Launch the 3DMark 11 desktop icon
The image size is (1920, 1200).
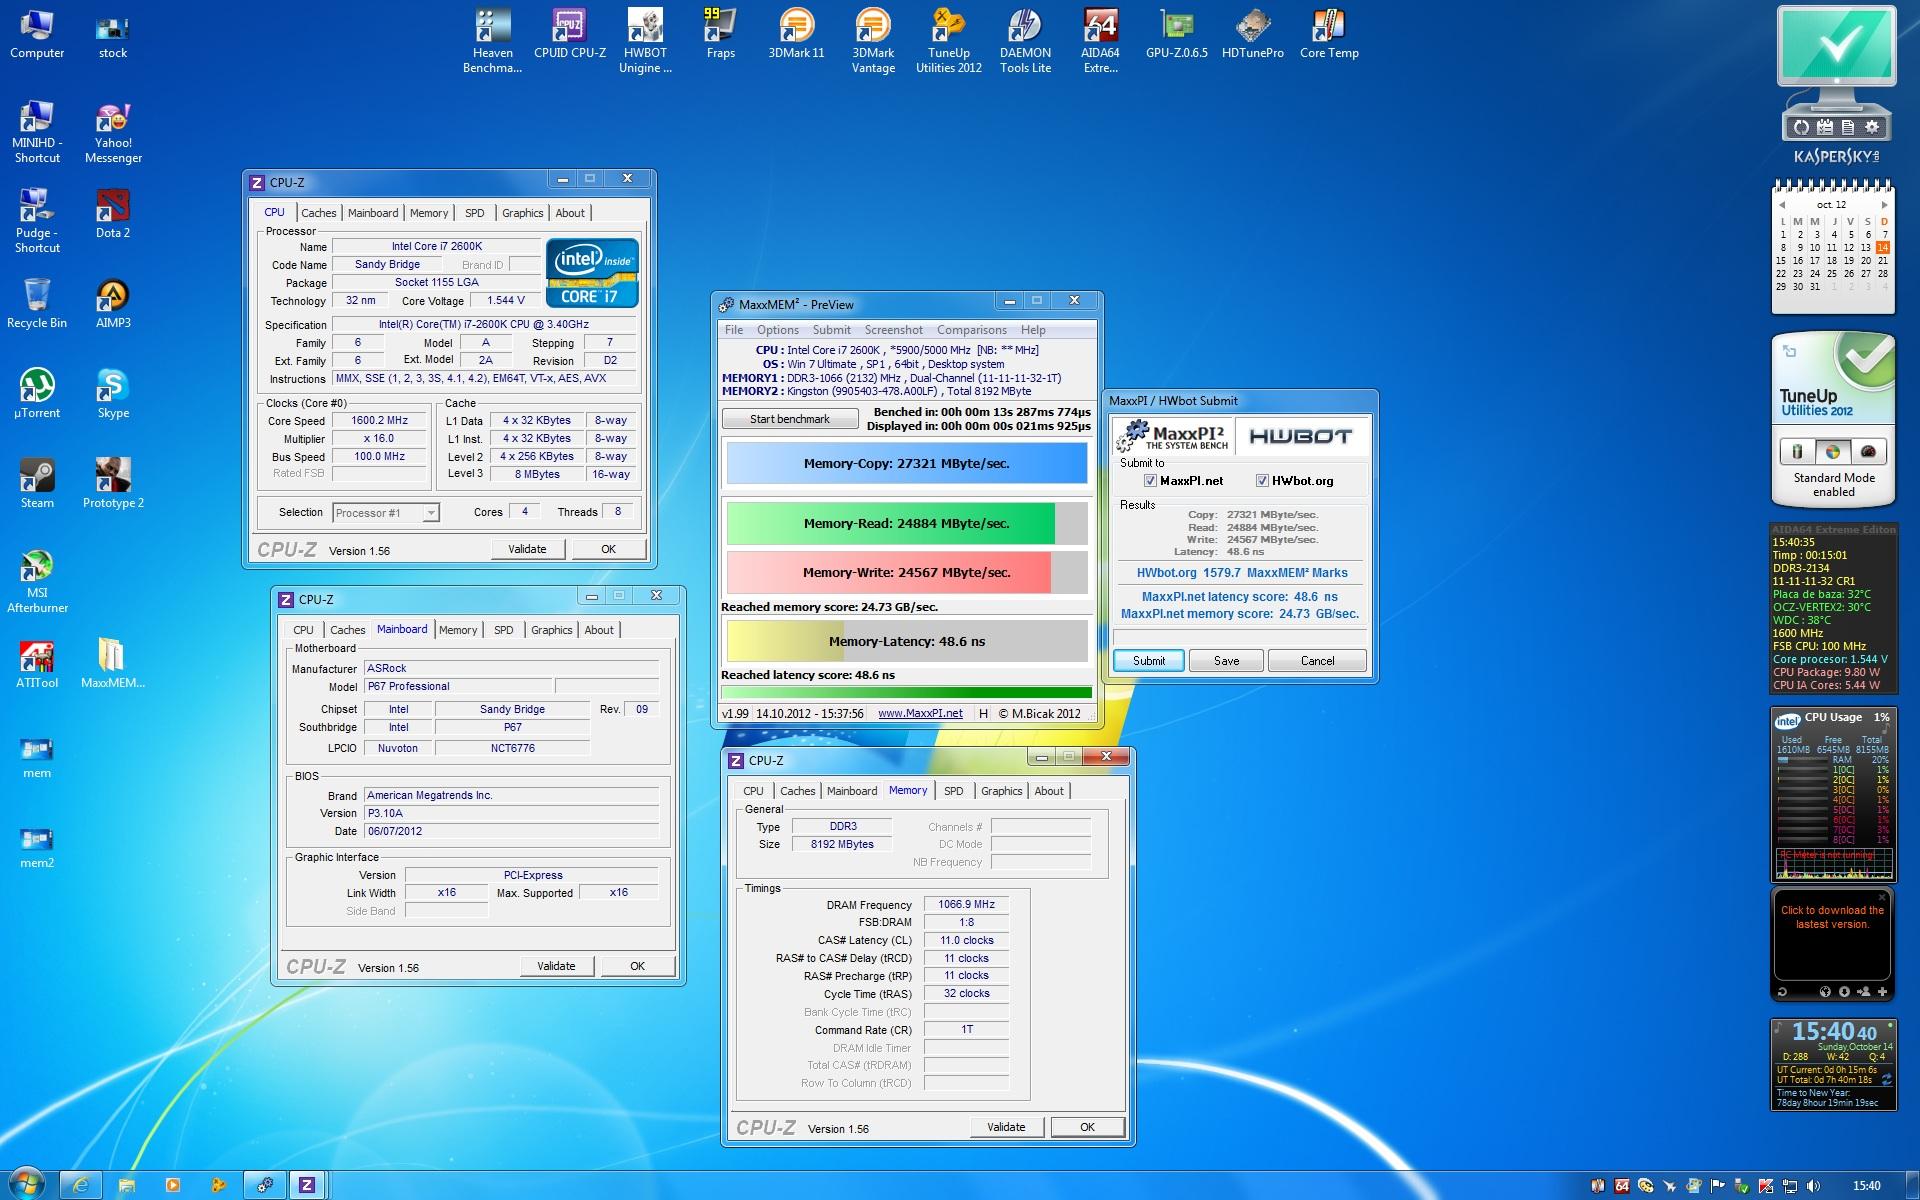(x=796, y=33)
